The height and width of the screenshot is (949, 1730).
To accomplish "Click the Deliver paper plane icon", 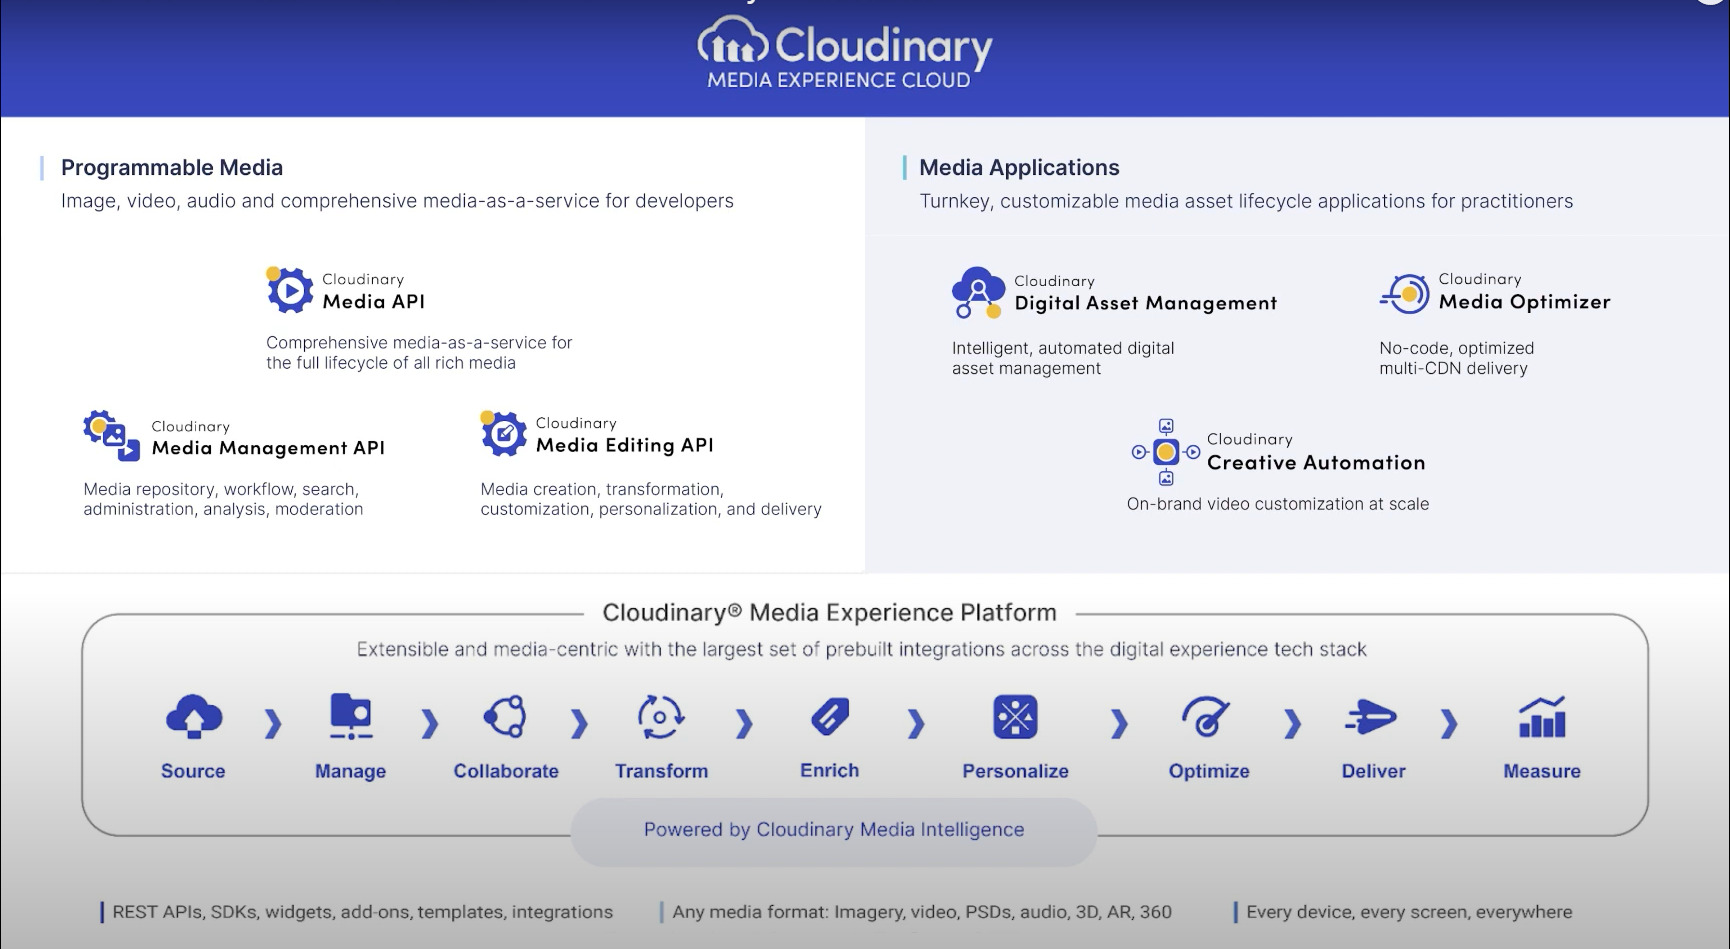I will (x=1372, y=716).
